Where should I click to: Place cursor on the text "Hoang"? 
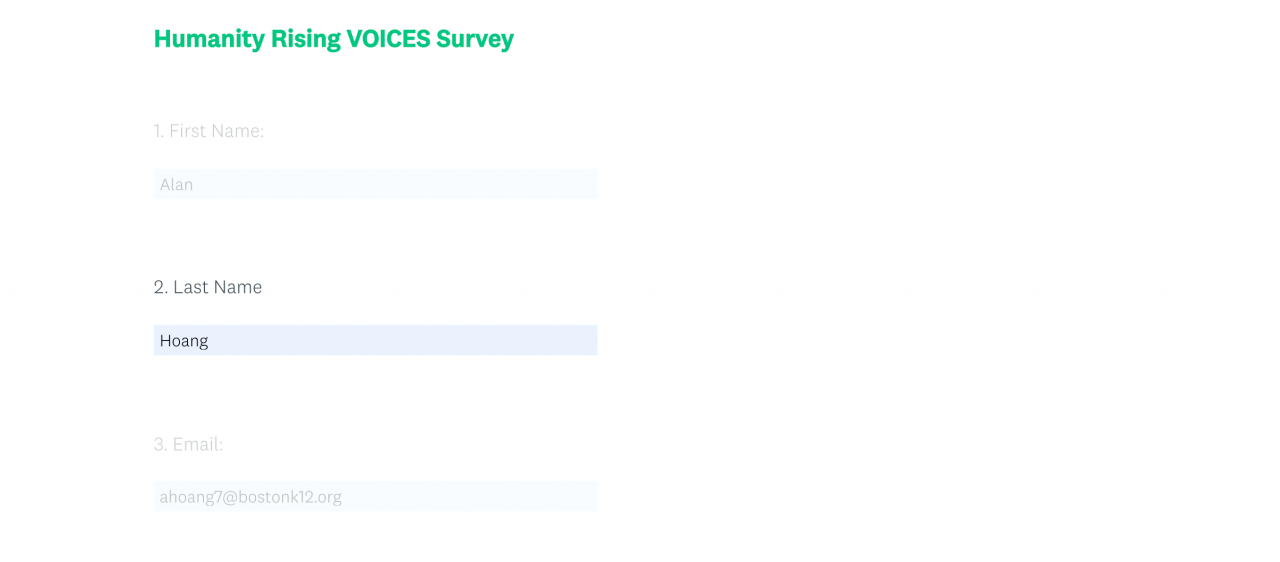click(x=184, y=341)
